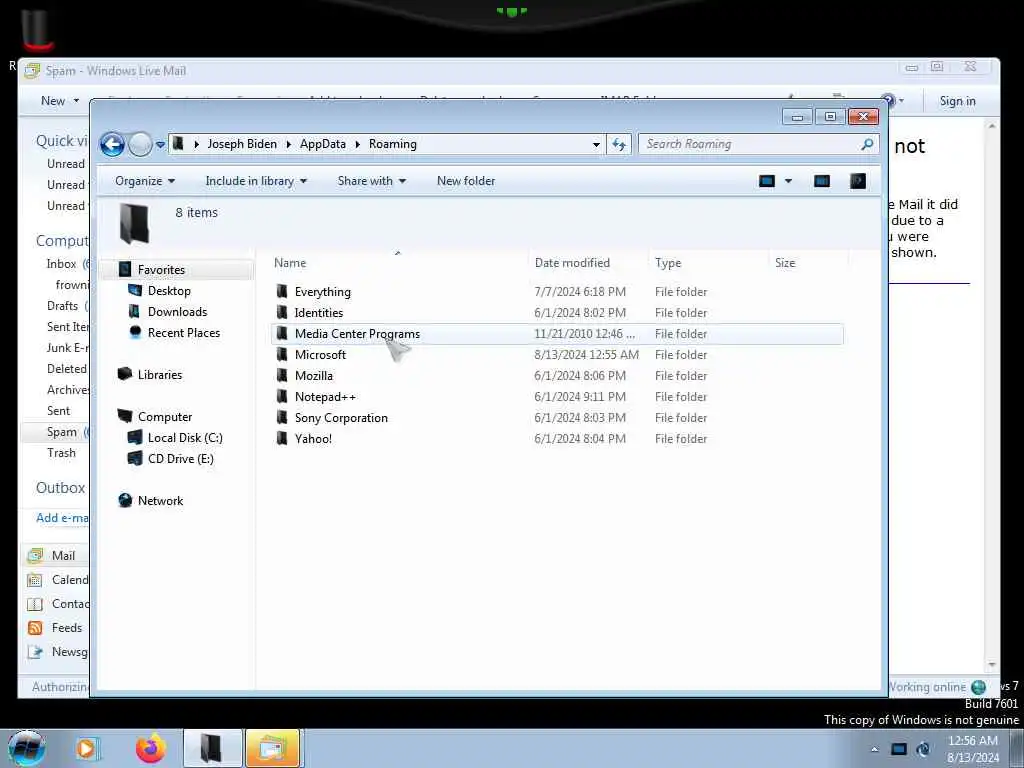The image size is (1024, 768).
Task: Open the Feeds section icon in Live Mail
Action: point(35,628)
